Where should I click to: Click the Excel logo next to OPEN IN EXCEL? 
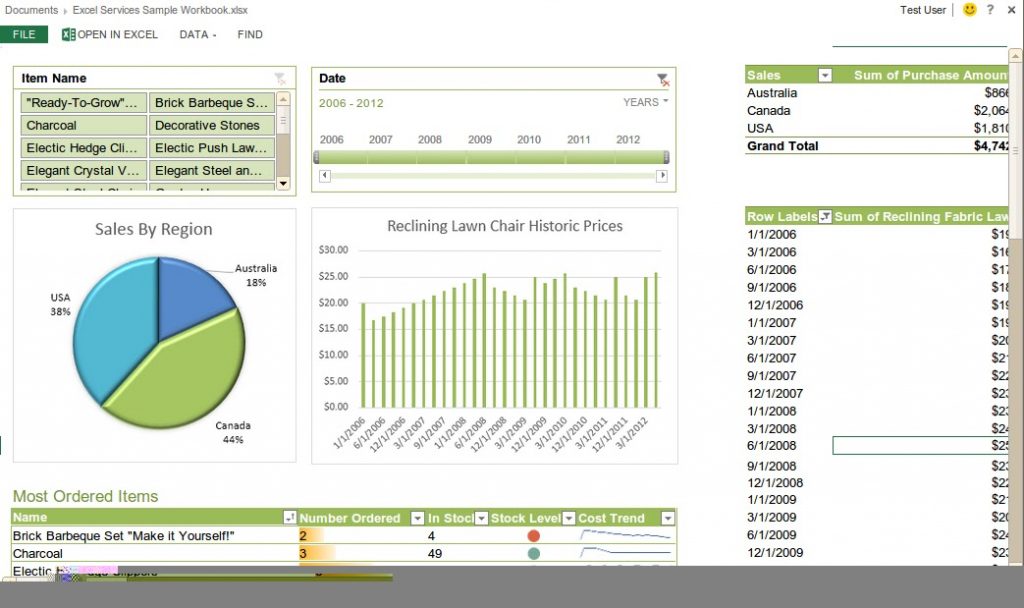pyautogui.click(x=66, y=34)
